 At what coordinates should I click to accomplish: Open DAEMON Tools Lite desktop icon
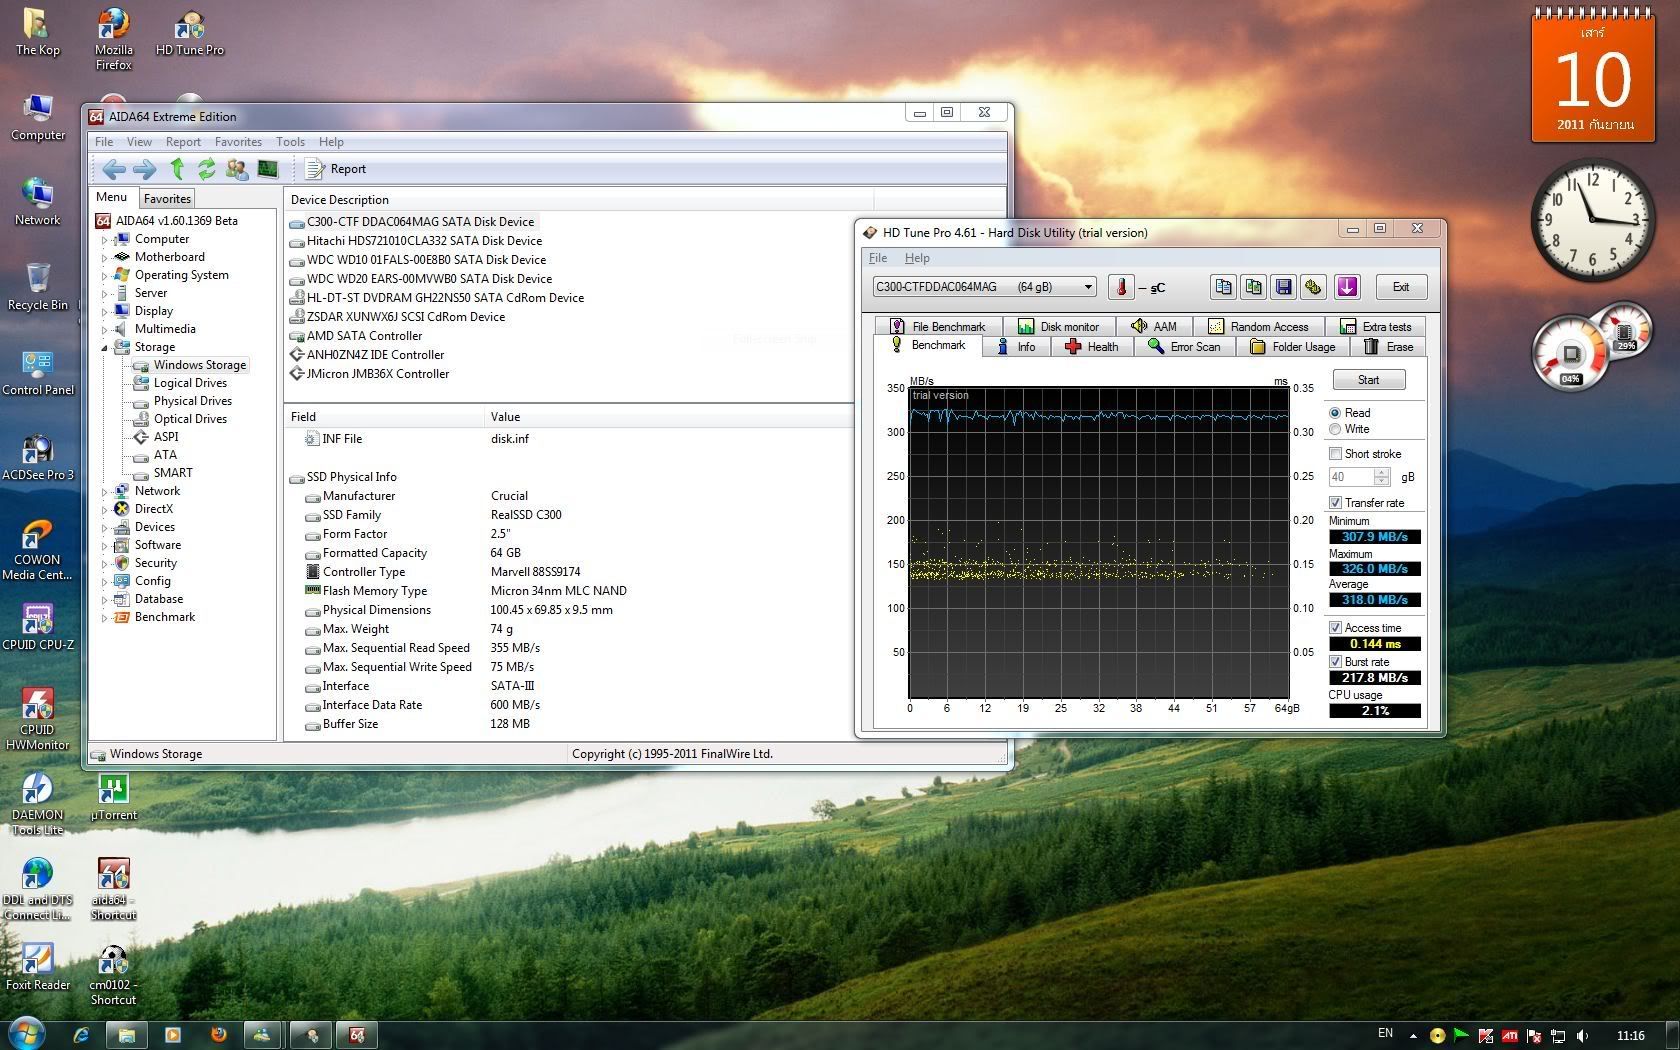38,804
